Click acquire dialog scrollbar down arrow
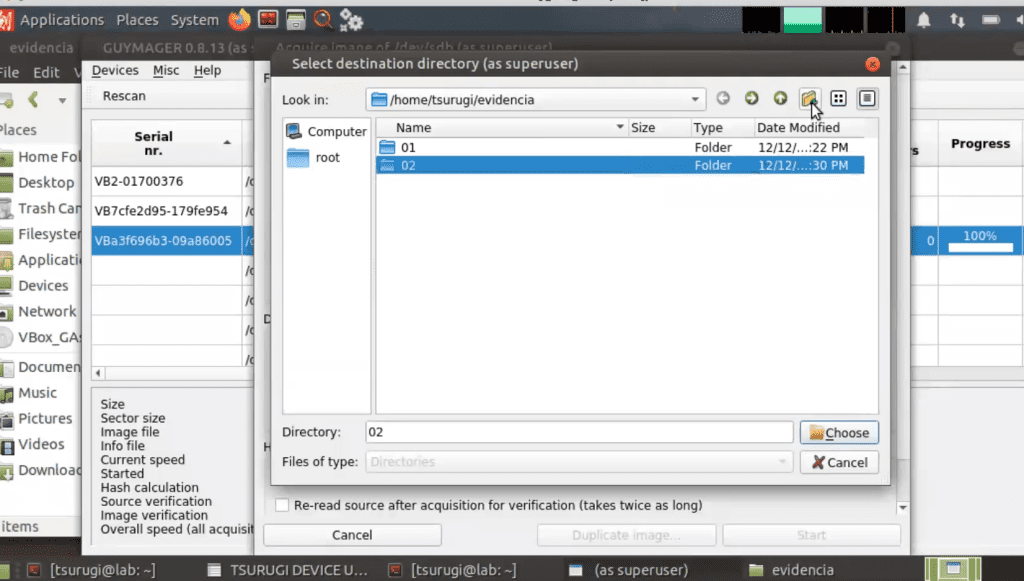The height and width of the screenshot is (581, 1024). [x=903, y=507]
